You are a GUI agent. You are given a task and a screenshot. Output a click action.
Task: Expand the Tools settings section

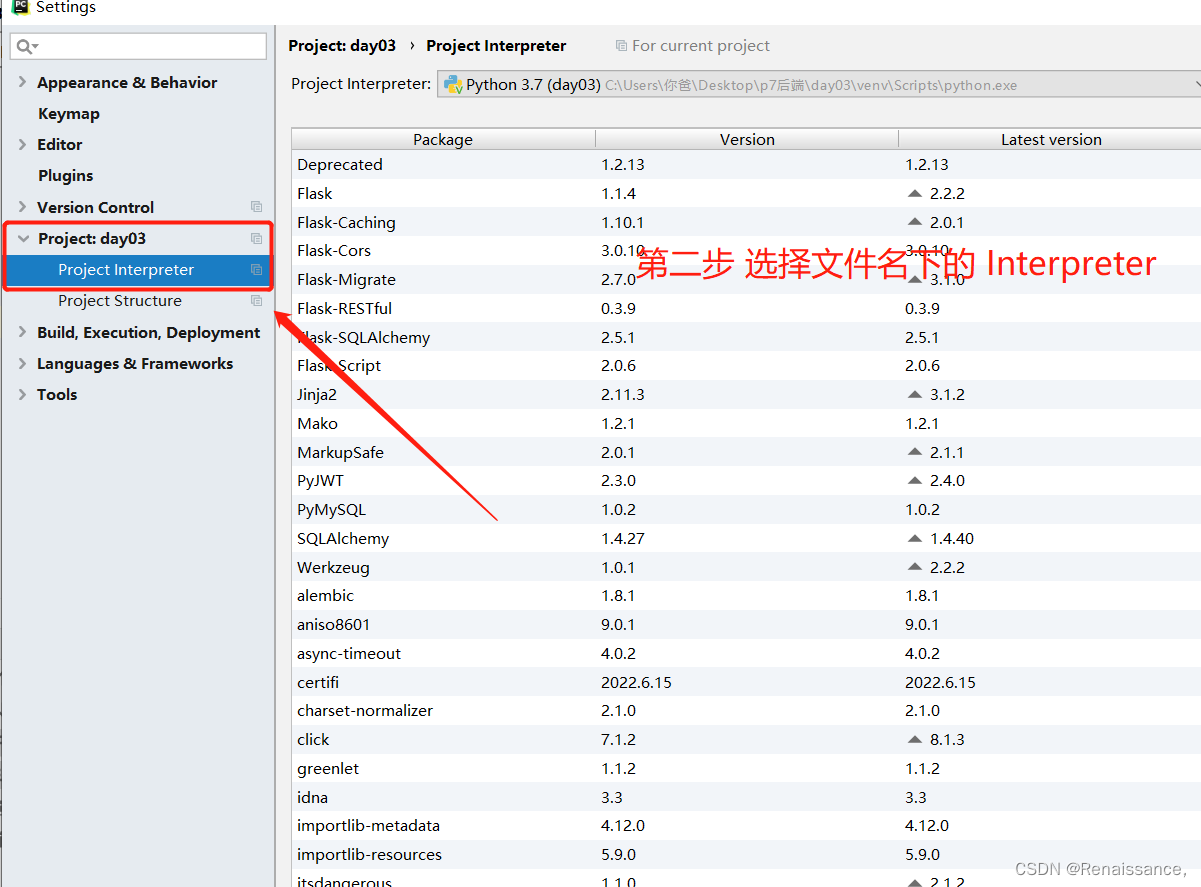tap(22, 394)
